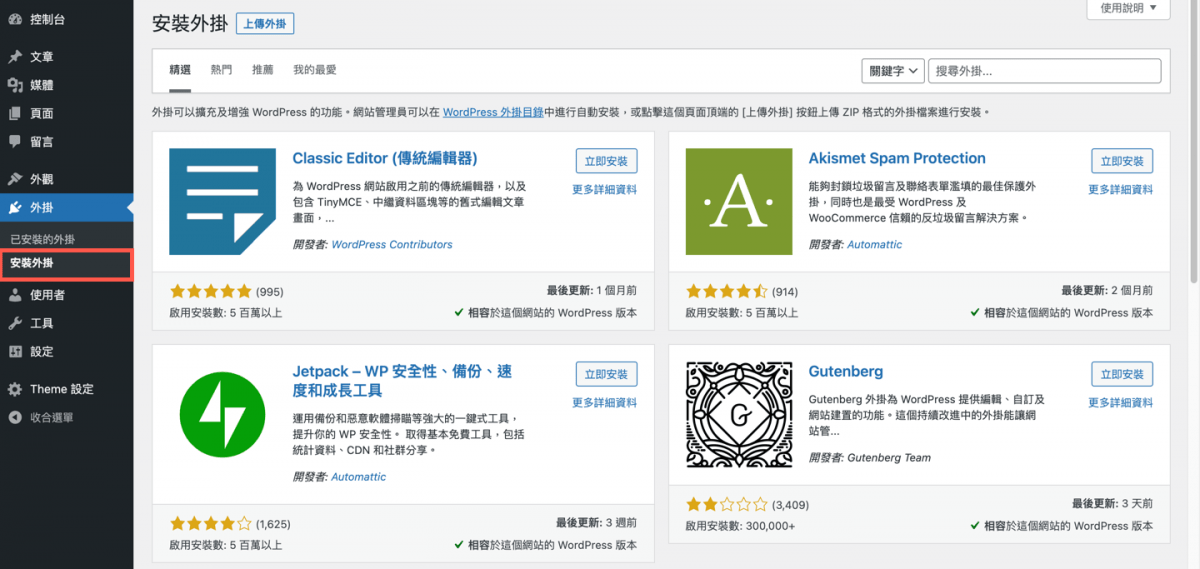This screenshot has width=1200, height=569.
Task: Click the gear icon beside Theme 設定
Action: (x=15, y=389)
